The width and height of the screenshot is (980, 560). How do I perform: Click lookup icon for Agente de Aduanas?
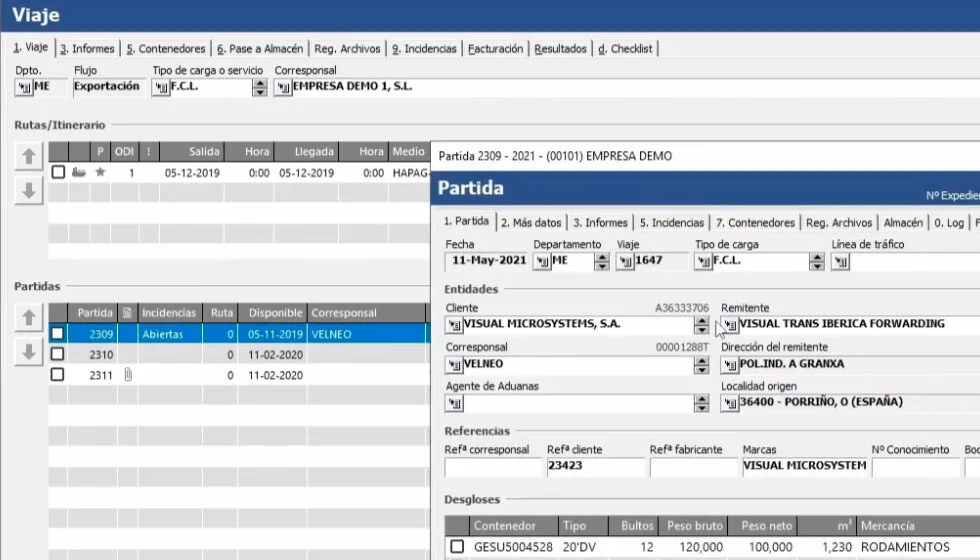click(454, 403)
